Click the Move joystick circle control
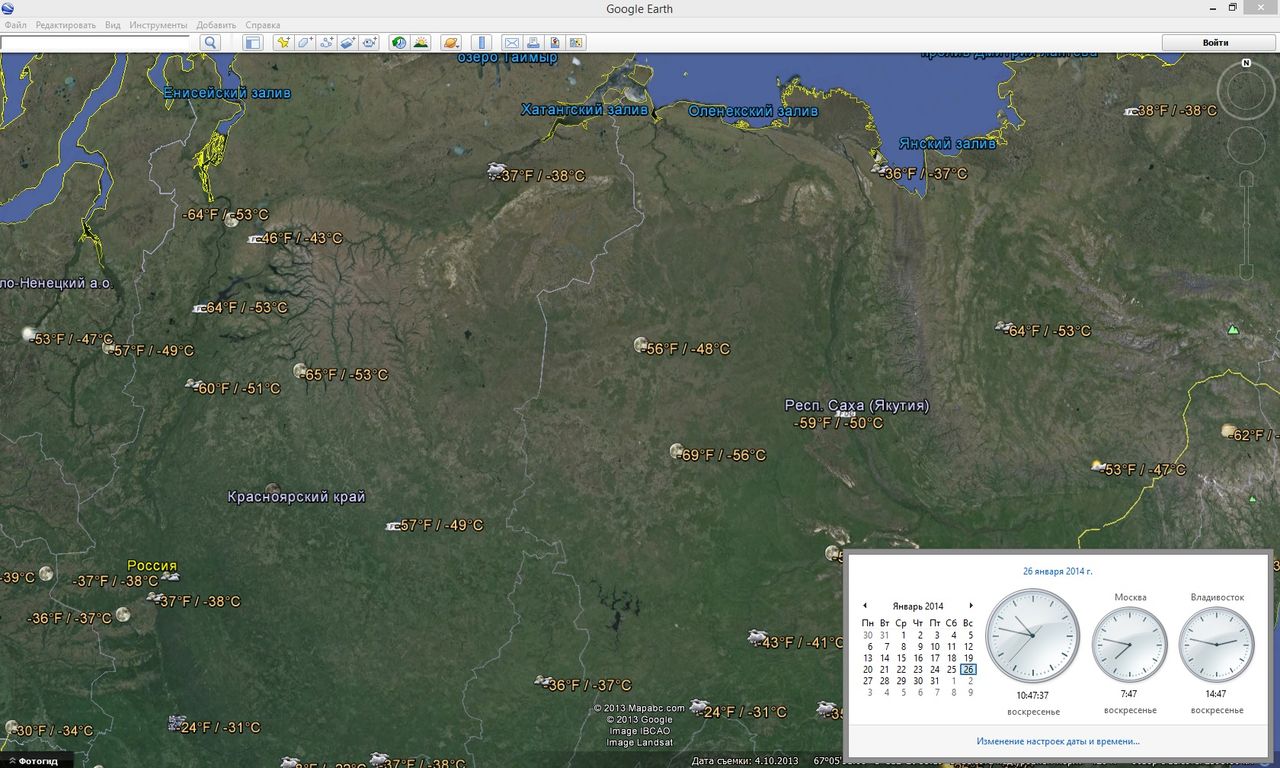 [1246, 146]
